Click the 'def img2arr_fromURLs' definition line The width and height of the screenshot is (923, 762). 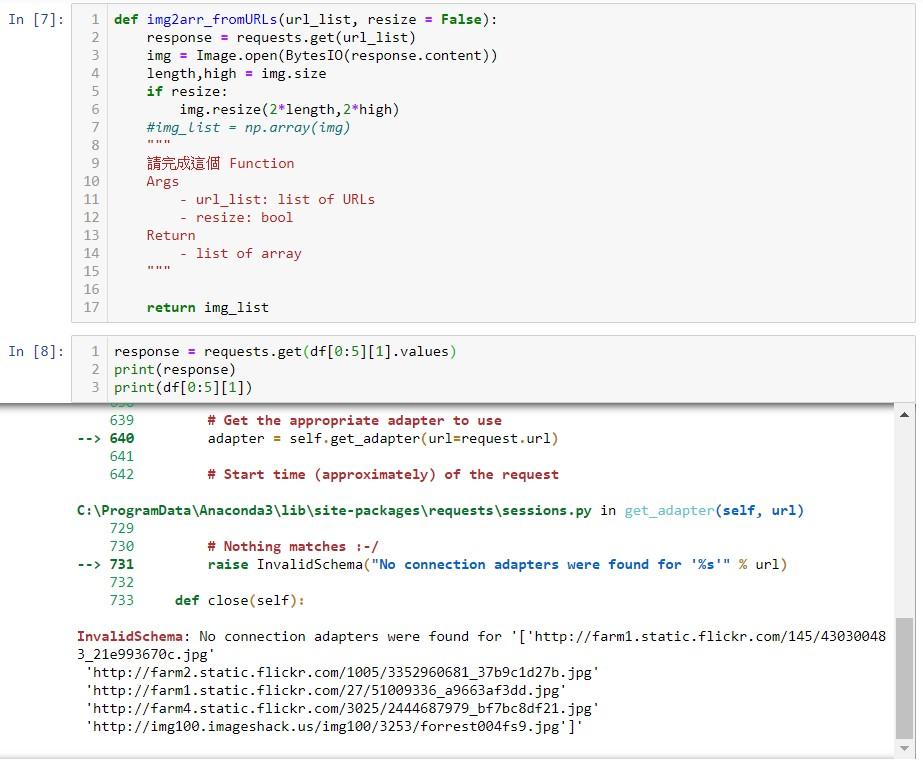pyautogui.click(x=305, y=19)
